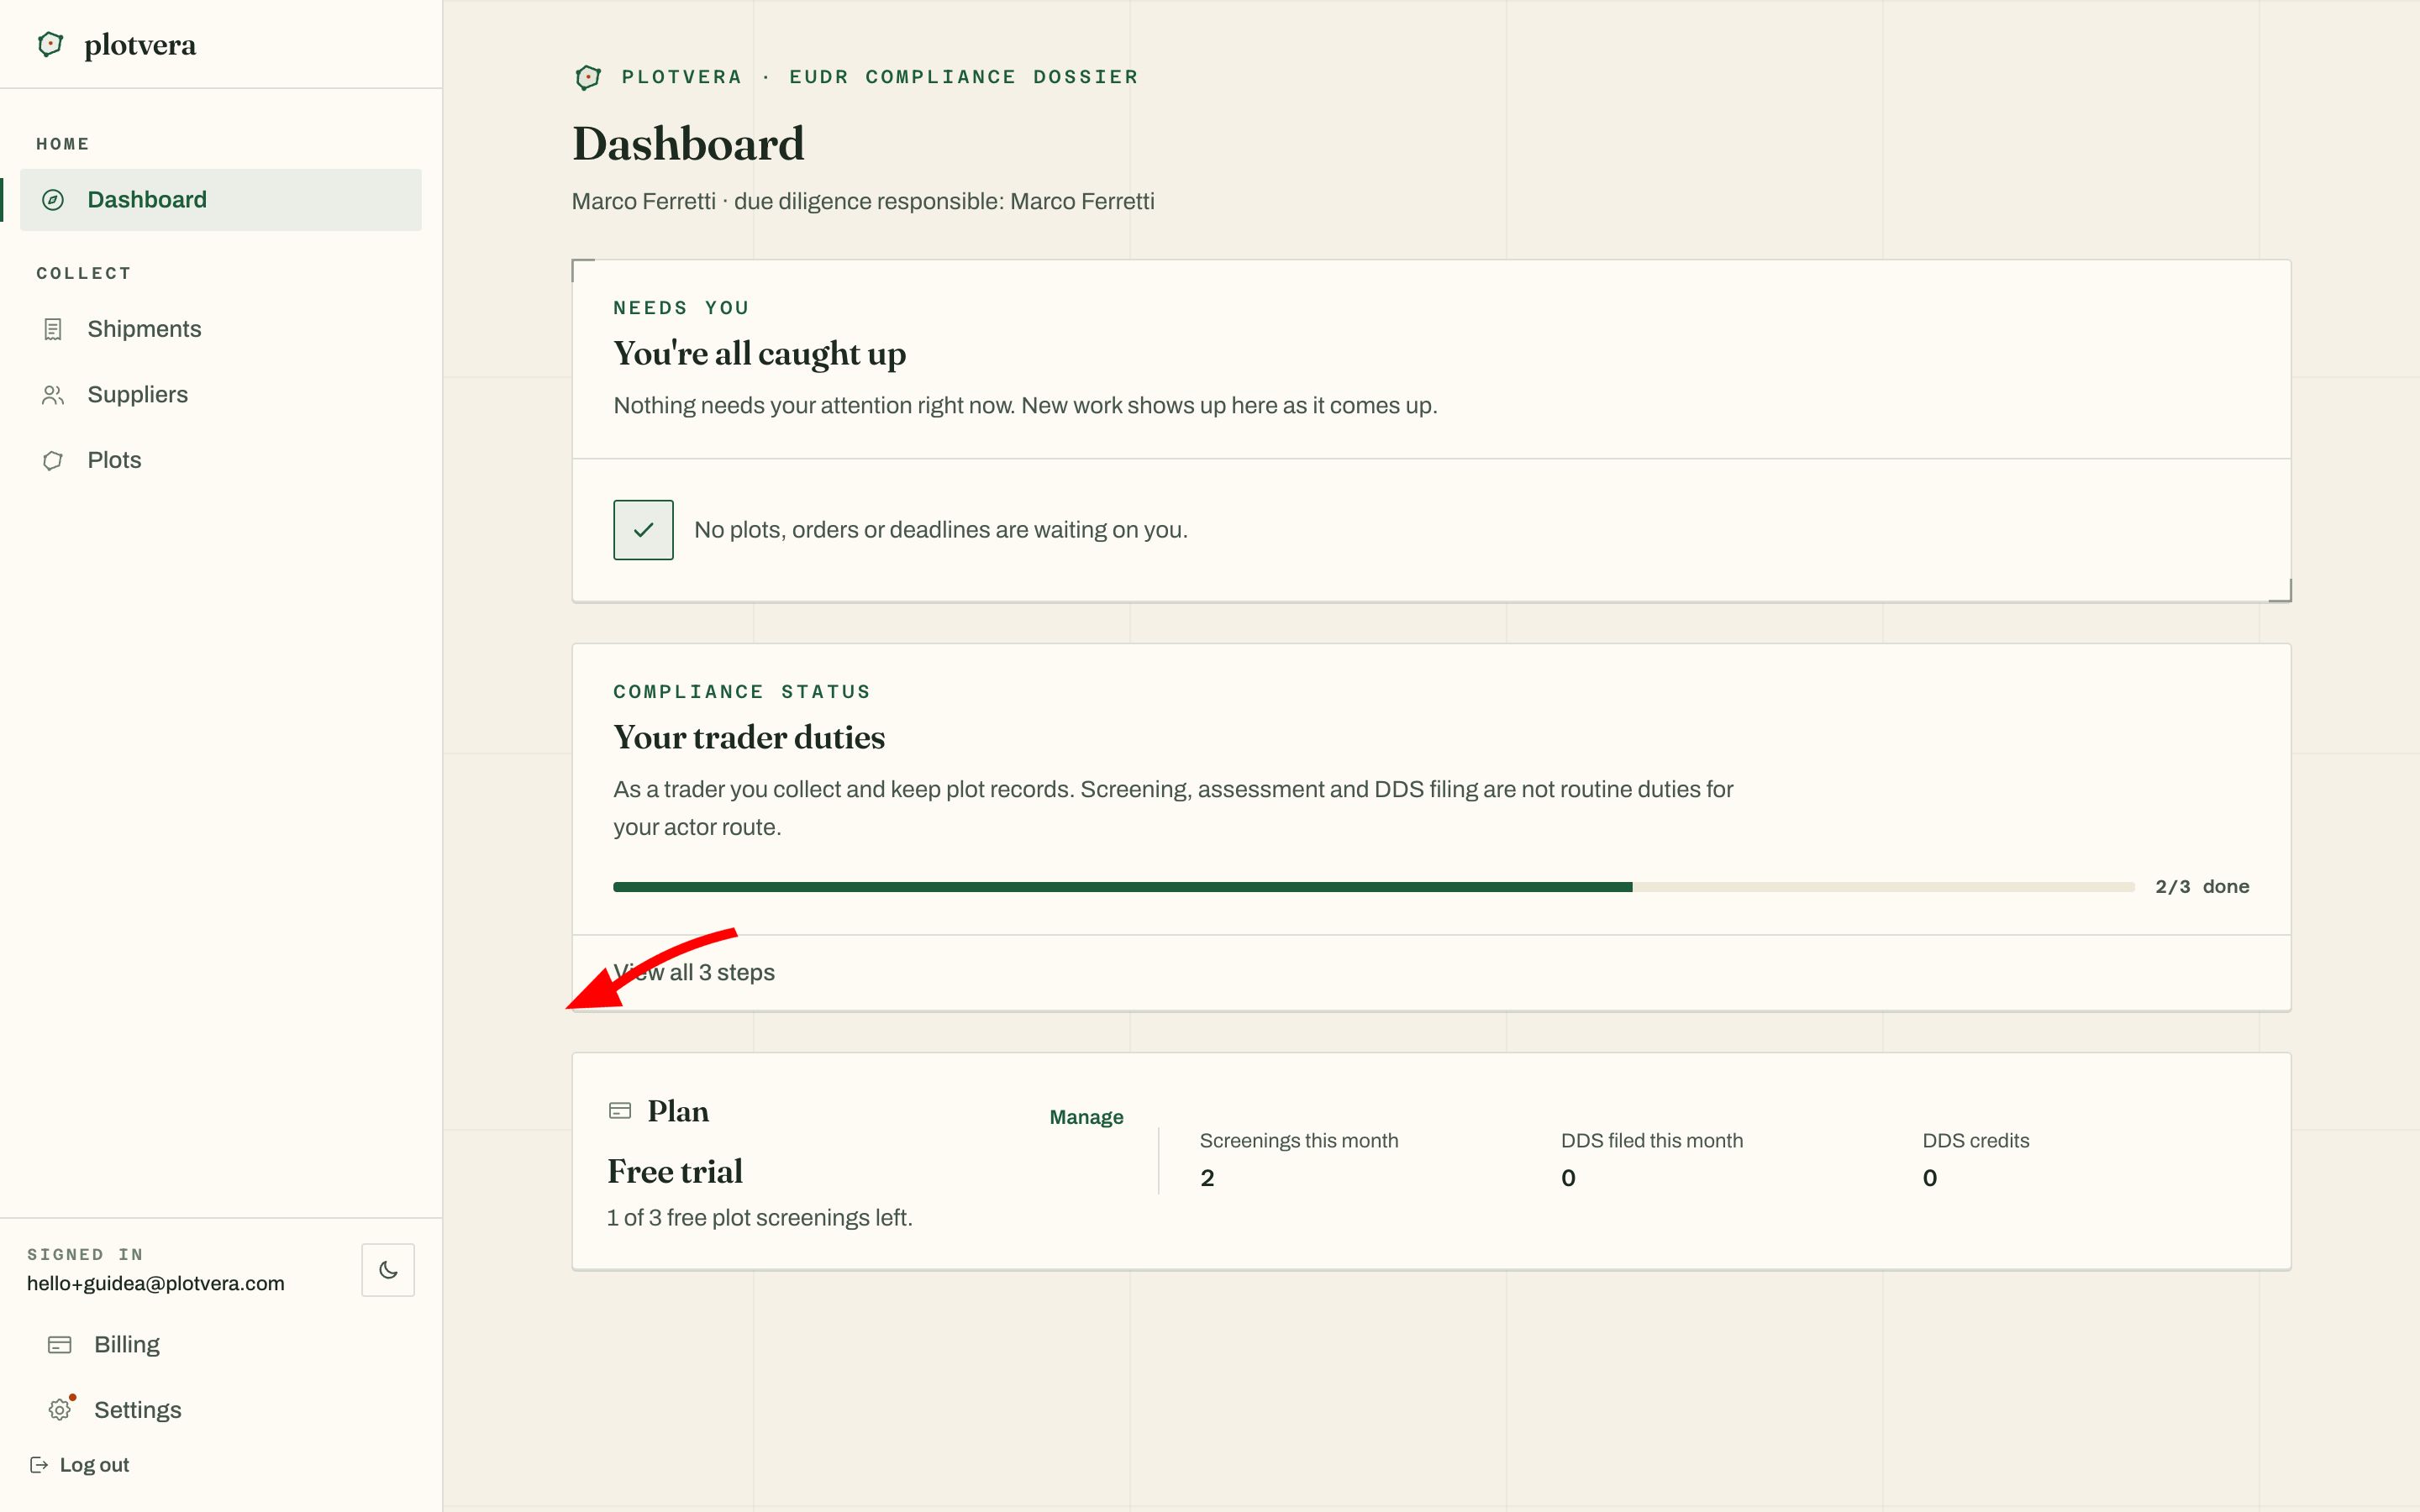Navigate to Plots
Image resolution: width=2420 pixels, height=1512 pixels.
tap(221, 460)
